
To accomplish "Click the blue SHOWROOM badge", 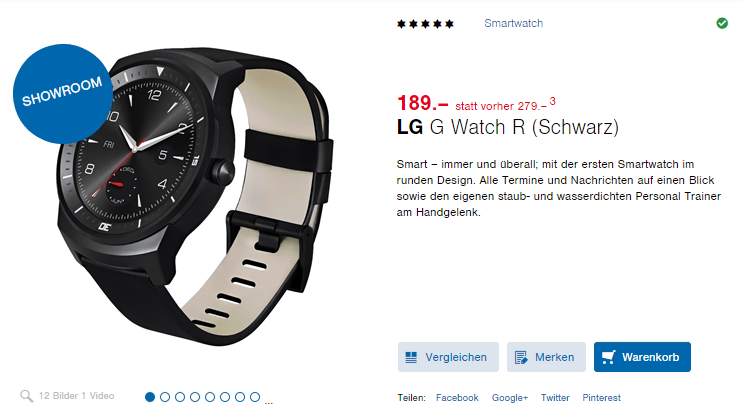I will pyautogui.click(x=62, y=94).
